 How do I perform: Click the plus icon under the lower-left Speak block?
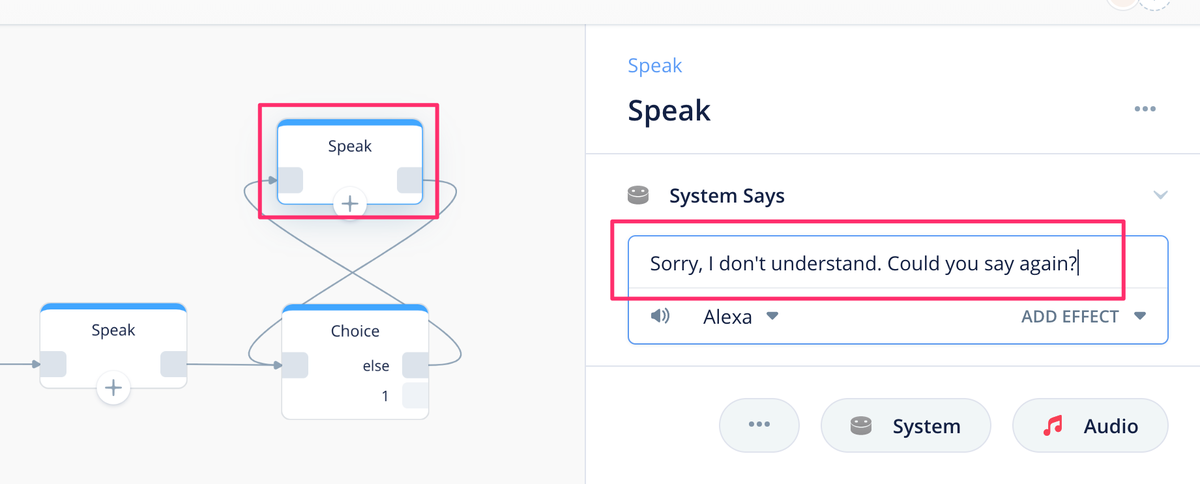point(114,388)
